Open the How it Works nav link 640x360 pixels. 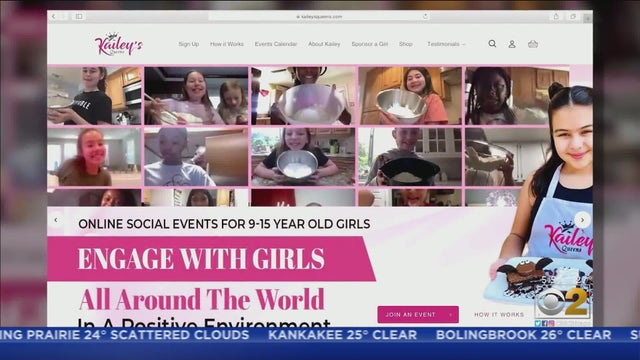(x=227, y=44)
